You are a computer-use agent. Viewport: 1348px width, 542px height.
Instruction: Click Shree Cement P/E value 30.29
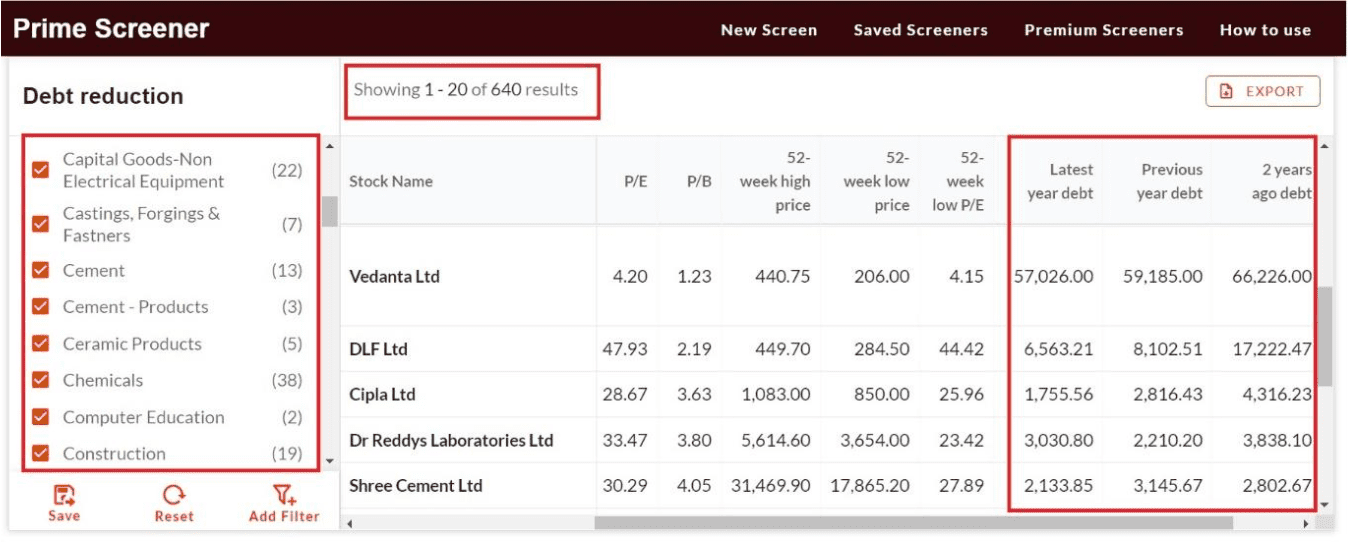625,486
